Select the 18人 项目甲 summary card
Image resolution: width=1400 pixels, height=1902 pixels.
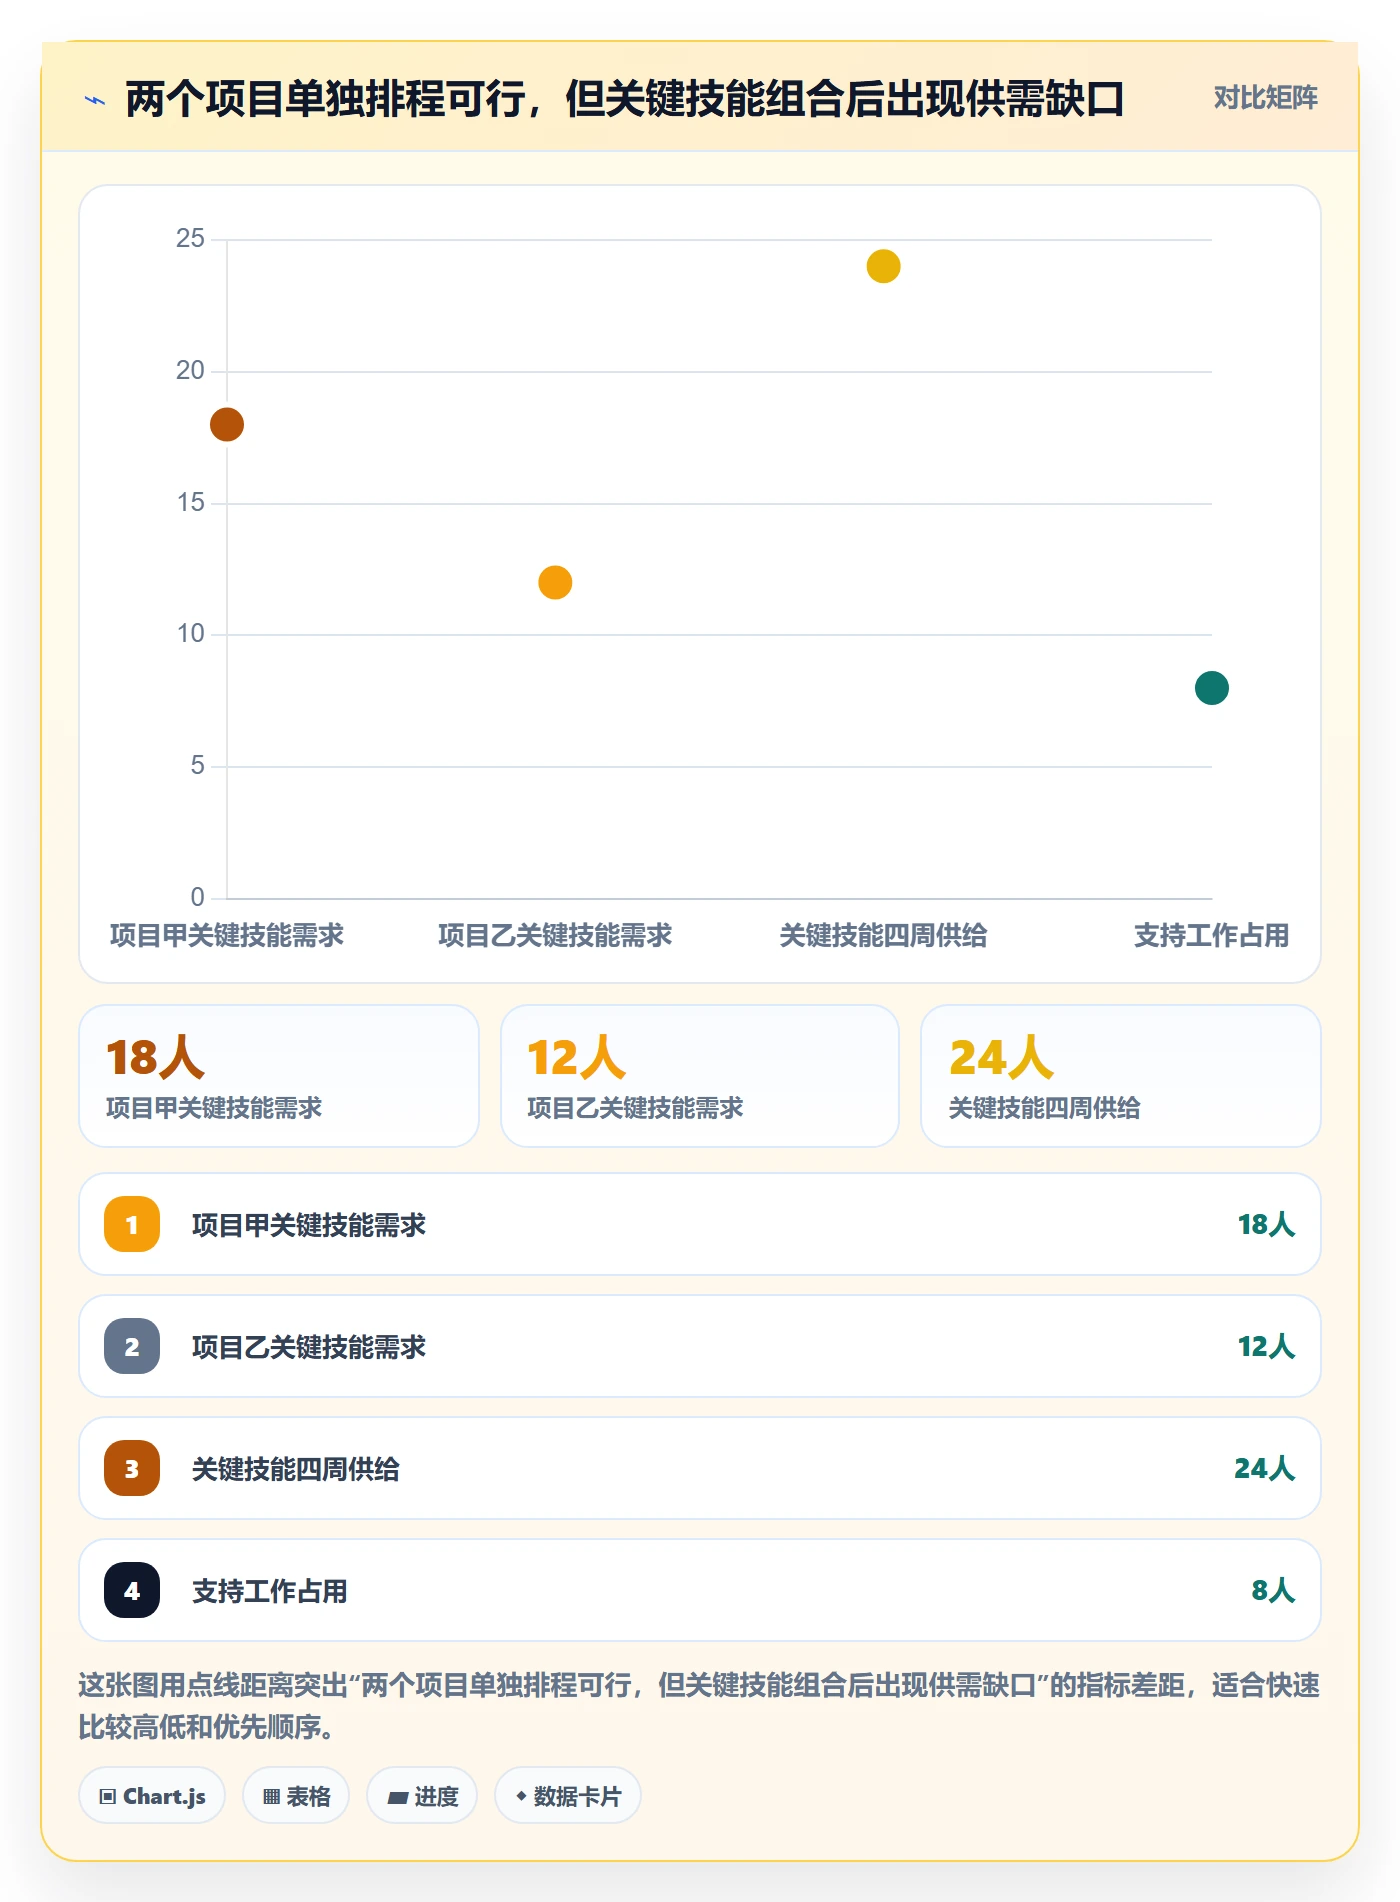(x=279, y=1076)
